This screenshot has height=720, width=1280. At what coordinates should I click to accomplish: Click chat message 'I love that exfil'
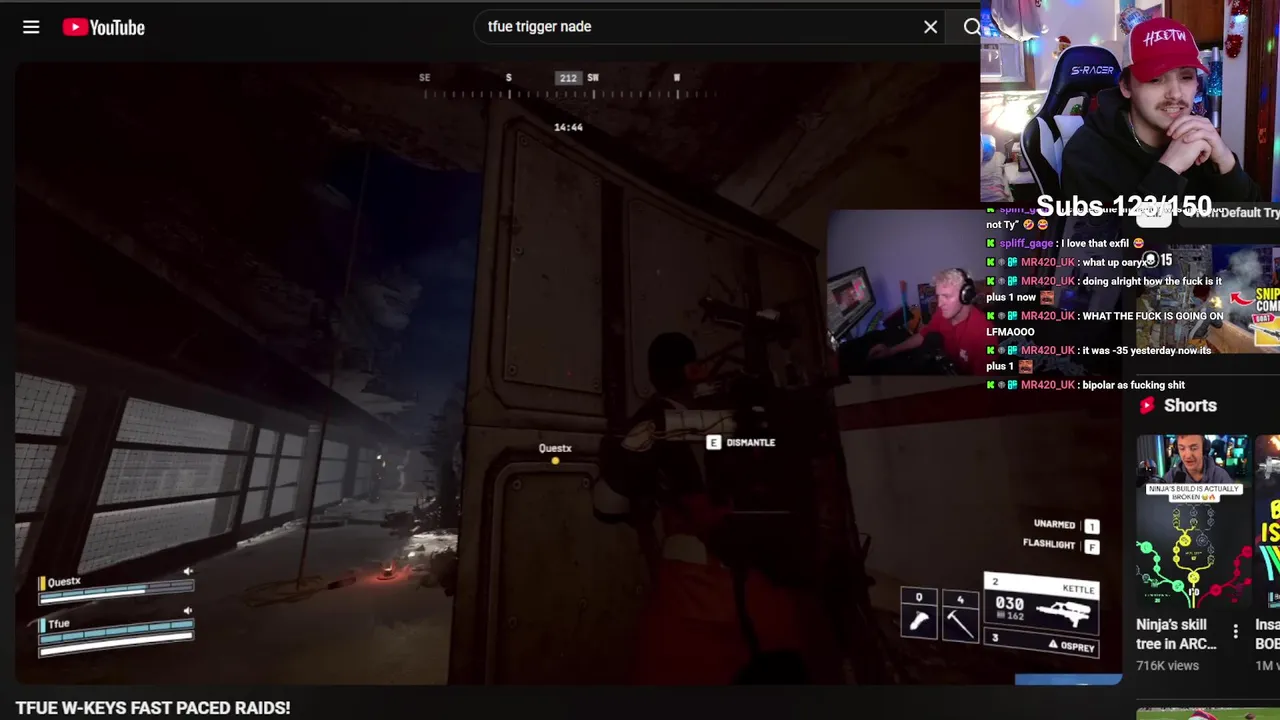click(1103, 243)
